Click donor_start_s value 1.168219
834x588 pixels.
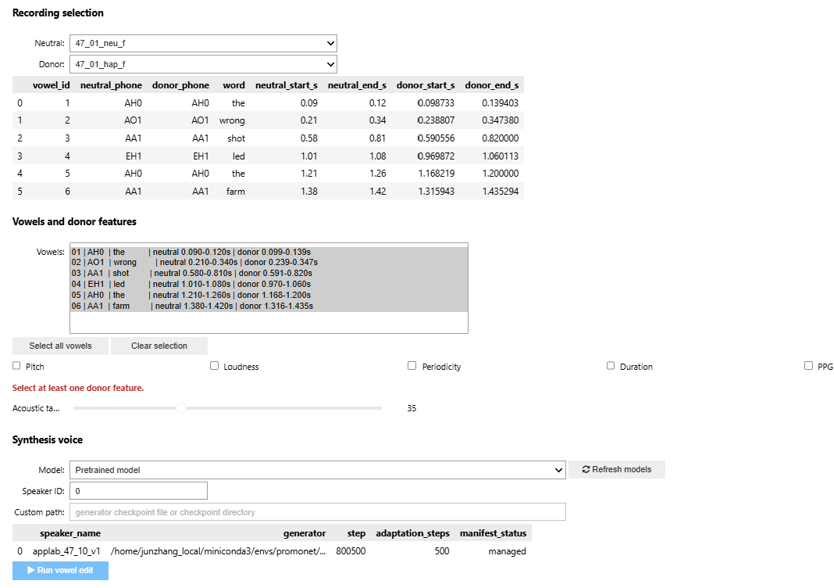pyautogui.click(x=436, y=173)
